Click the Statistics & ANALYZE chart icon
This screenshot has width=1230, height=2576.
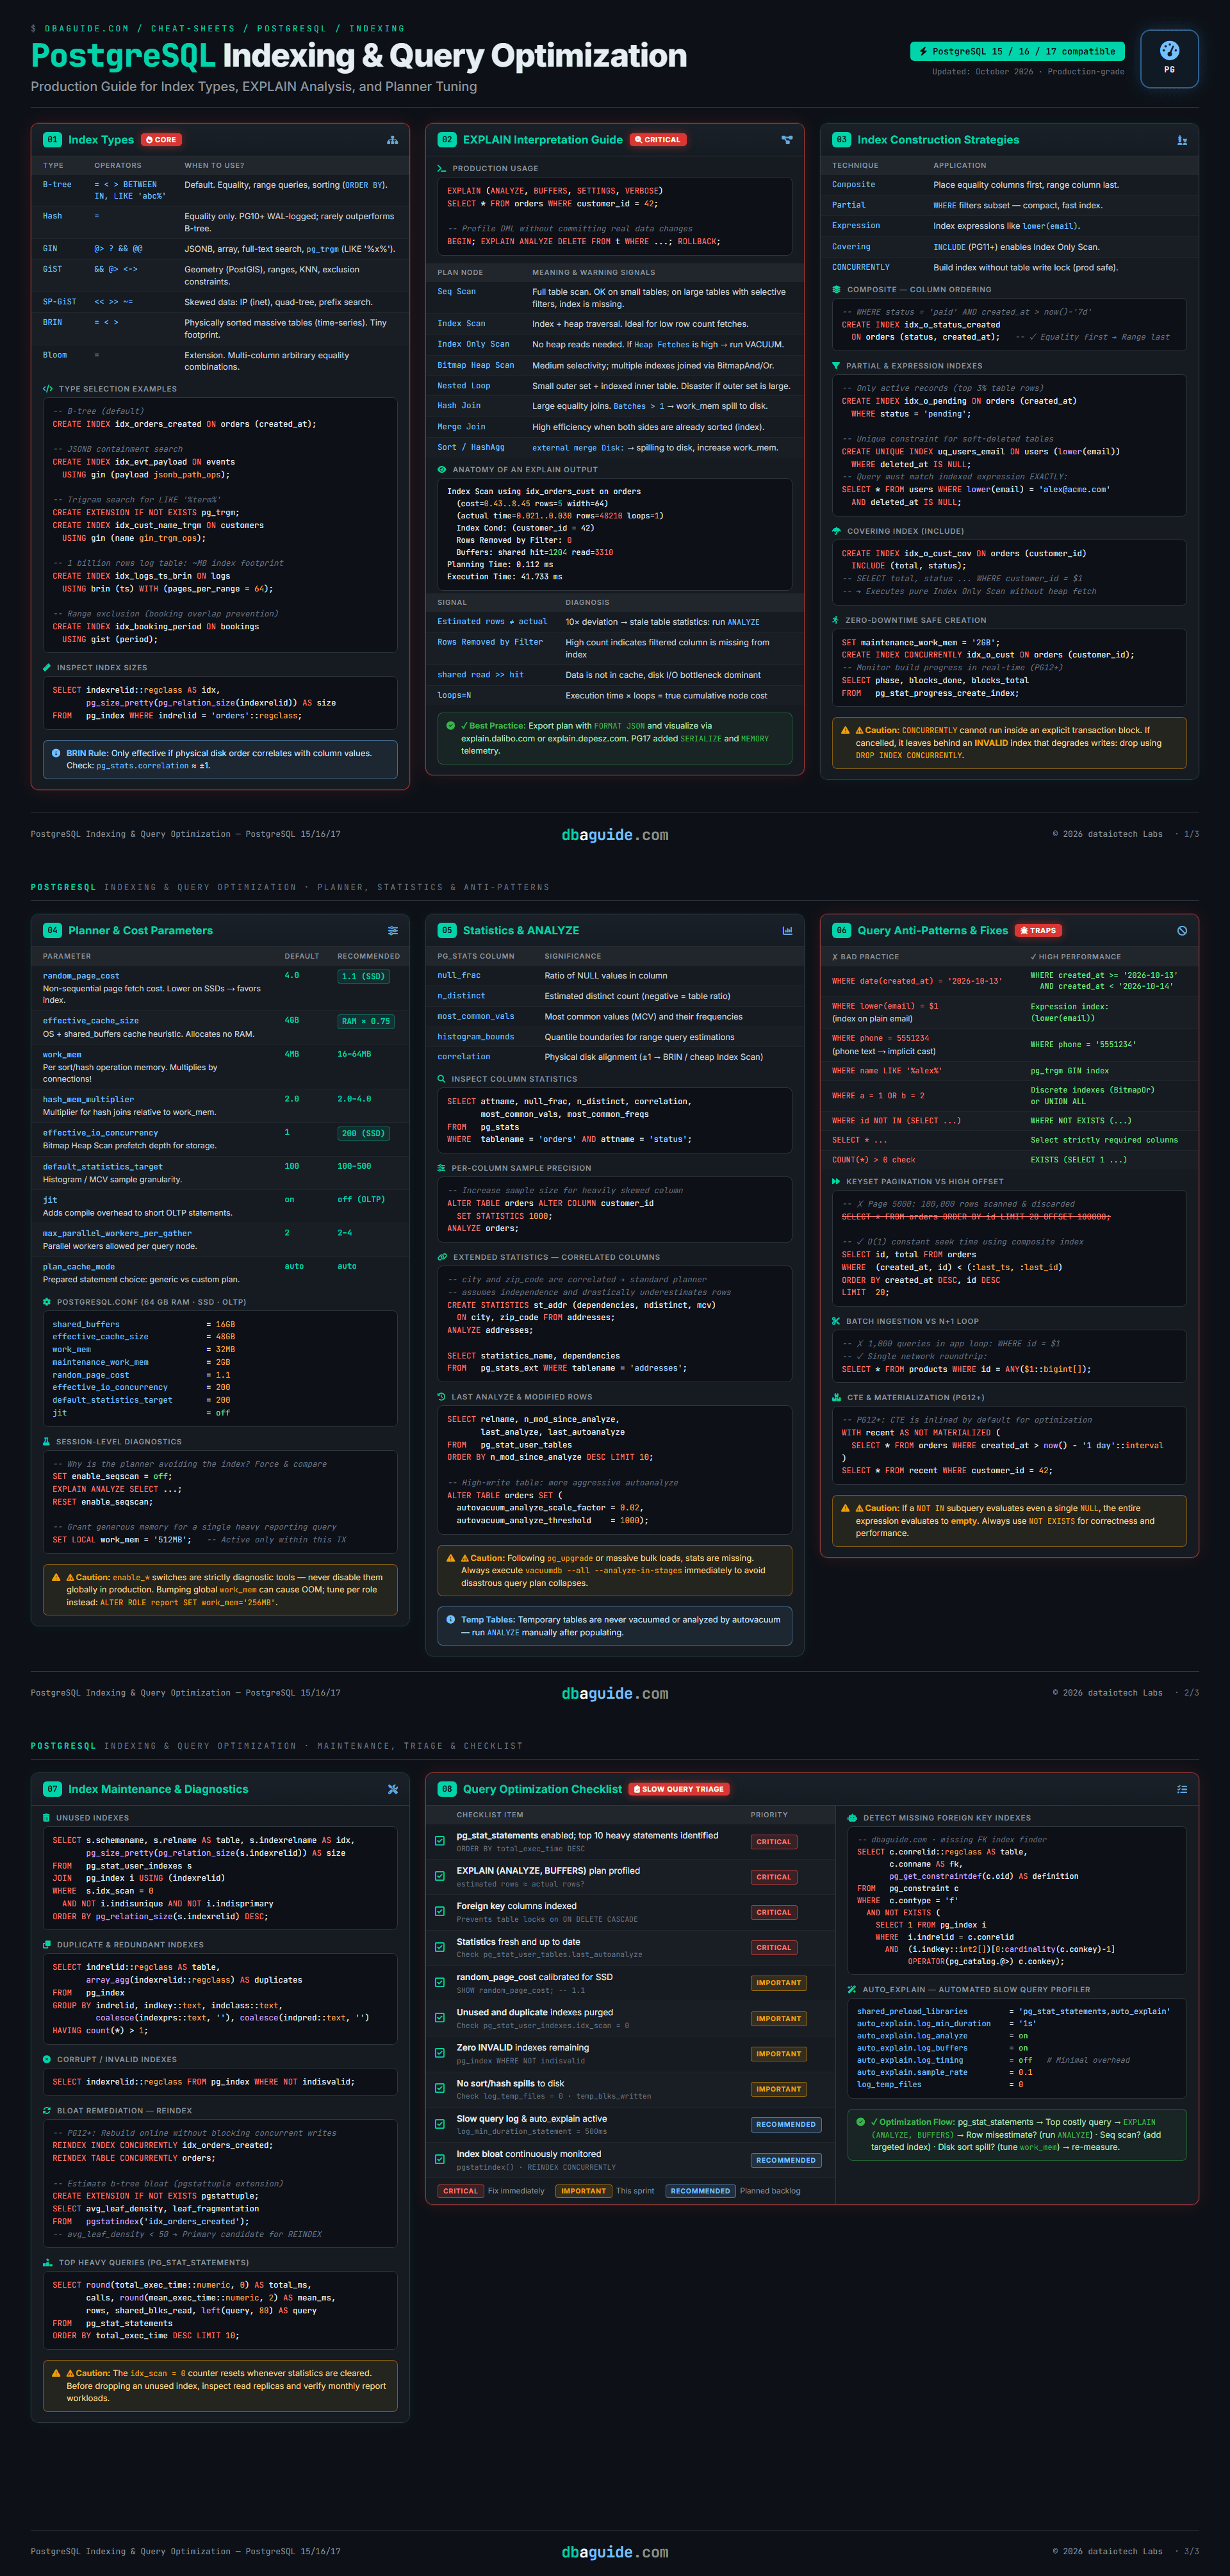pyautogui.click(x=787, y=930)
